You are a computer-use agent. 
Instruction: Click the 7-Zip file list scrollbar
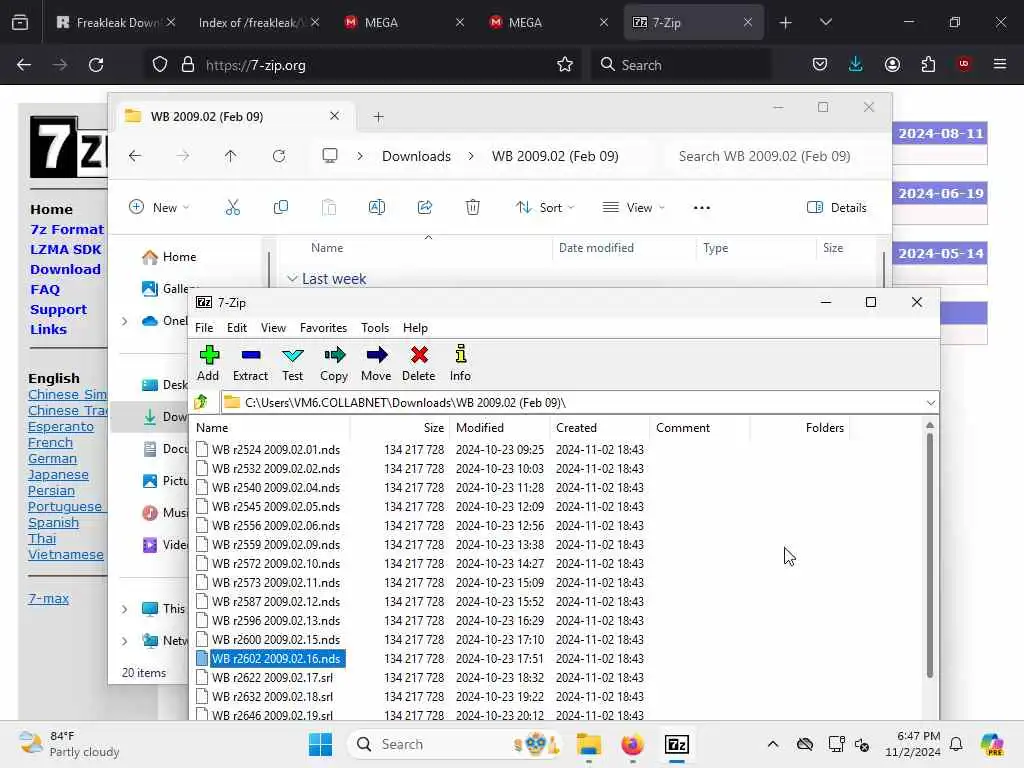pyautogui.click(x=929, y=555)
